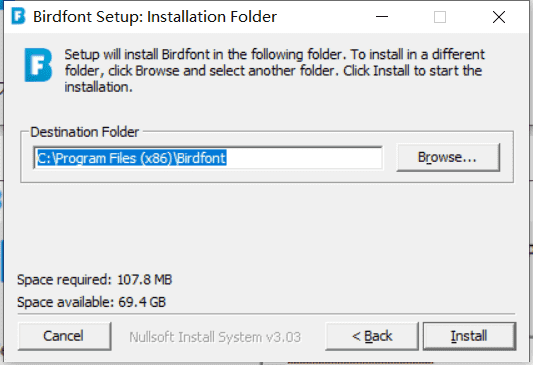The width and height of the screenshot is (533, 365).
Task: Open the Browse... folder picker
Action: pos(448,157)
